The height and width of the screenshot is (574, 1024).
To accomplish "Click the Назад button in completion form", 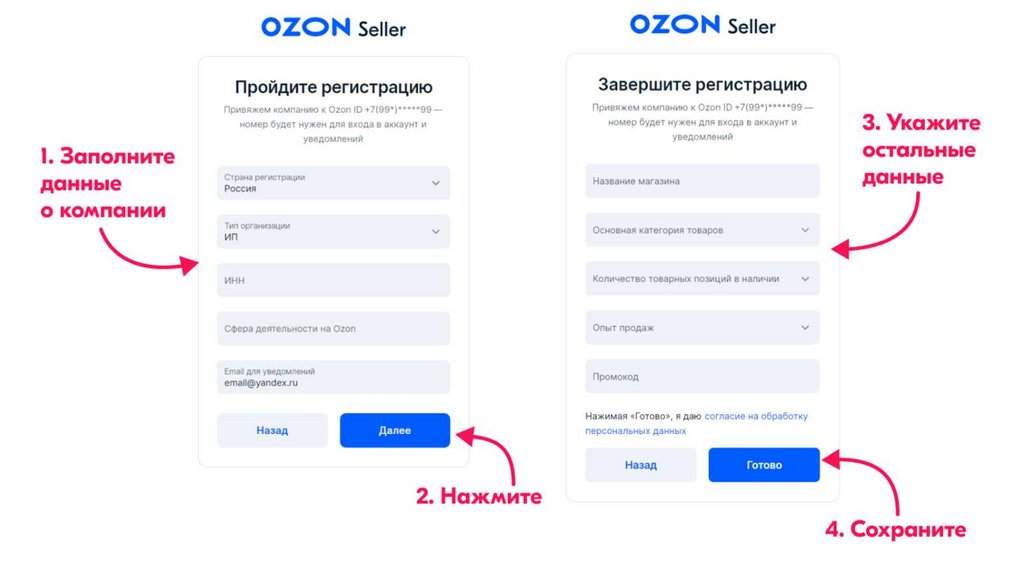I will pyautogui.click(x=641, y=465).
